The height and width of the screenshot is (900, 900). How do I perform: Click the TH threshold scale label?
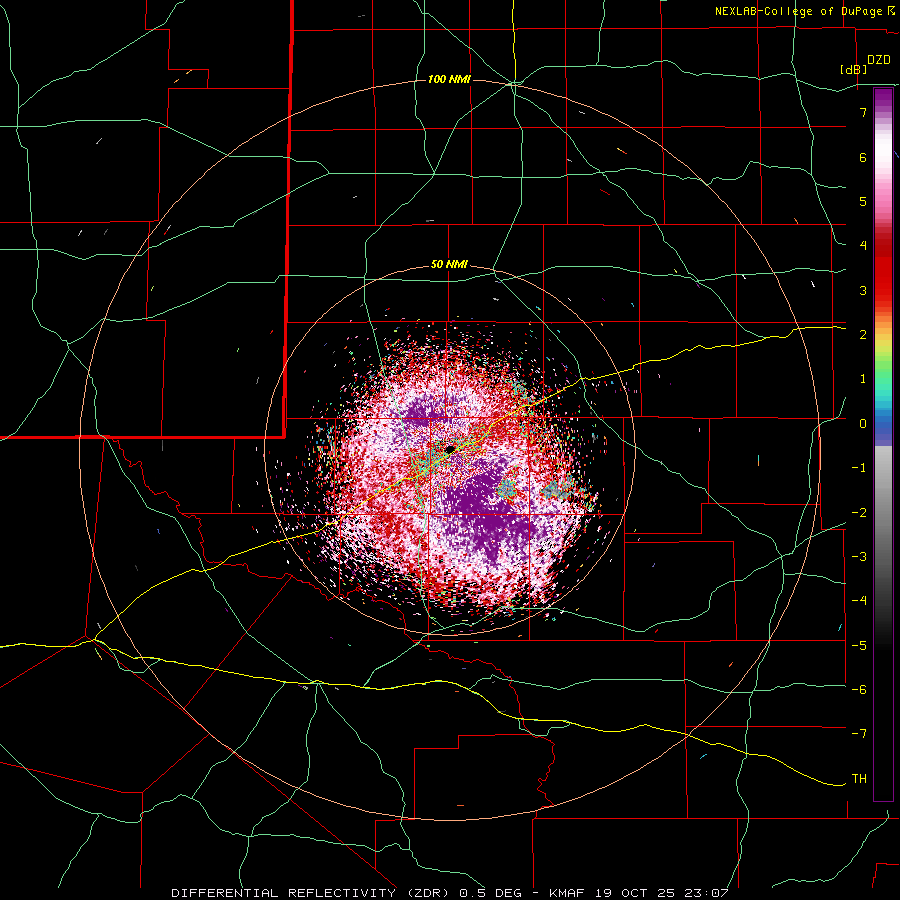[859, 778]
